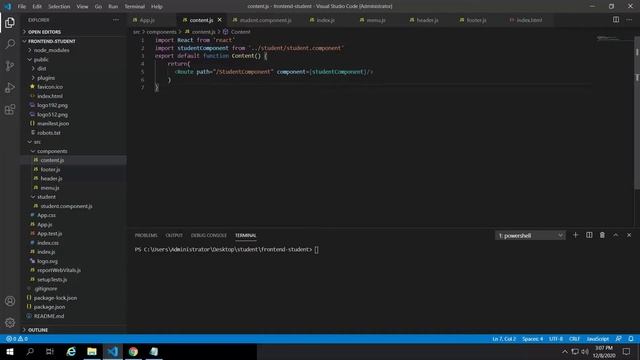Launch Internet Explorer from taskbar
Image resolution: width=640 pixels, height=360 pixels.
point(71,351)
